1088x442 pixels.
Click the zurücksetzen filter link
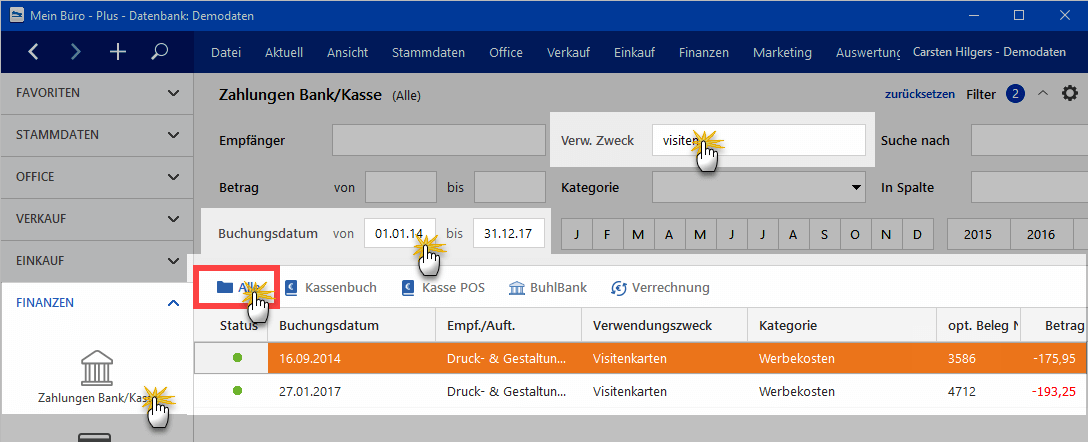pyautogui.click(x=919, y=94)
